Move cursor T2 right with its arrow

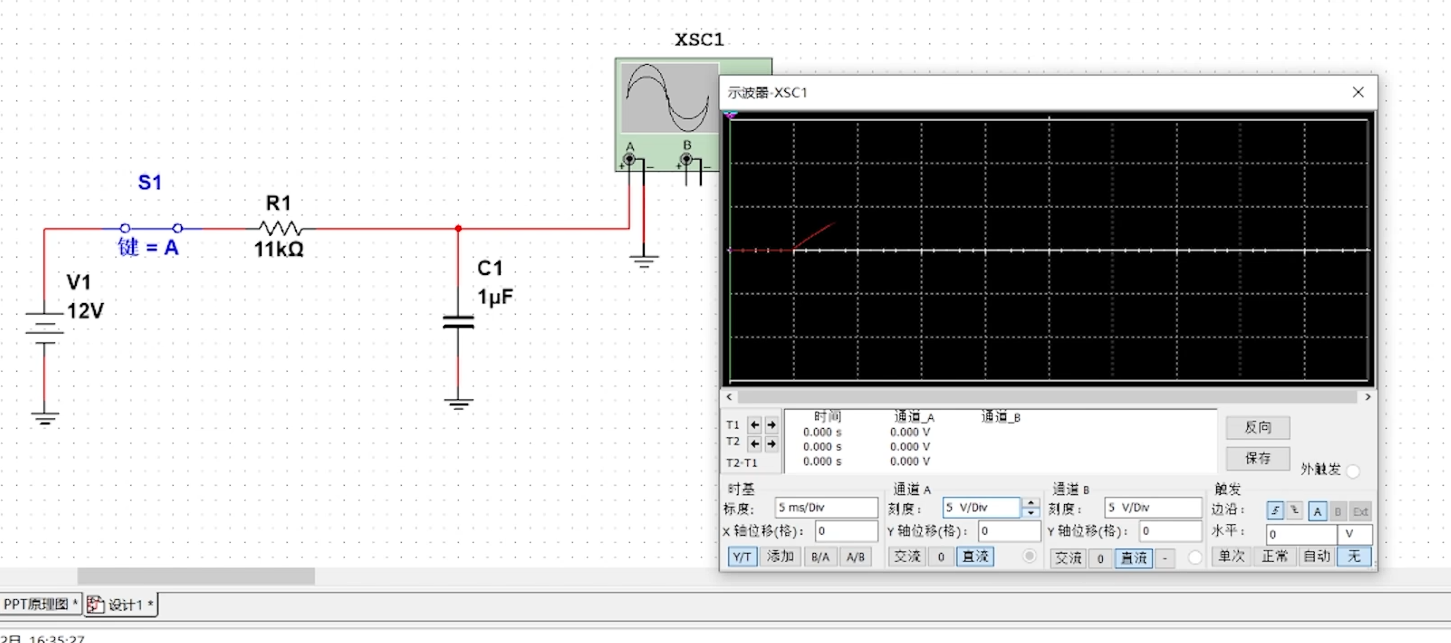pos(771,443)
